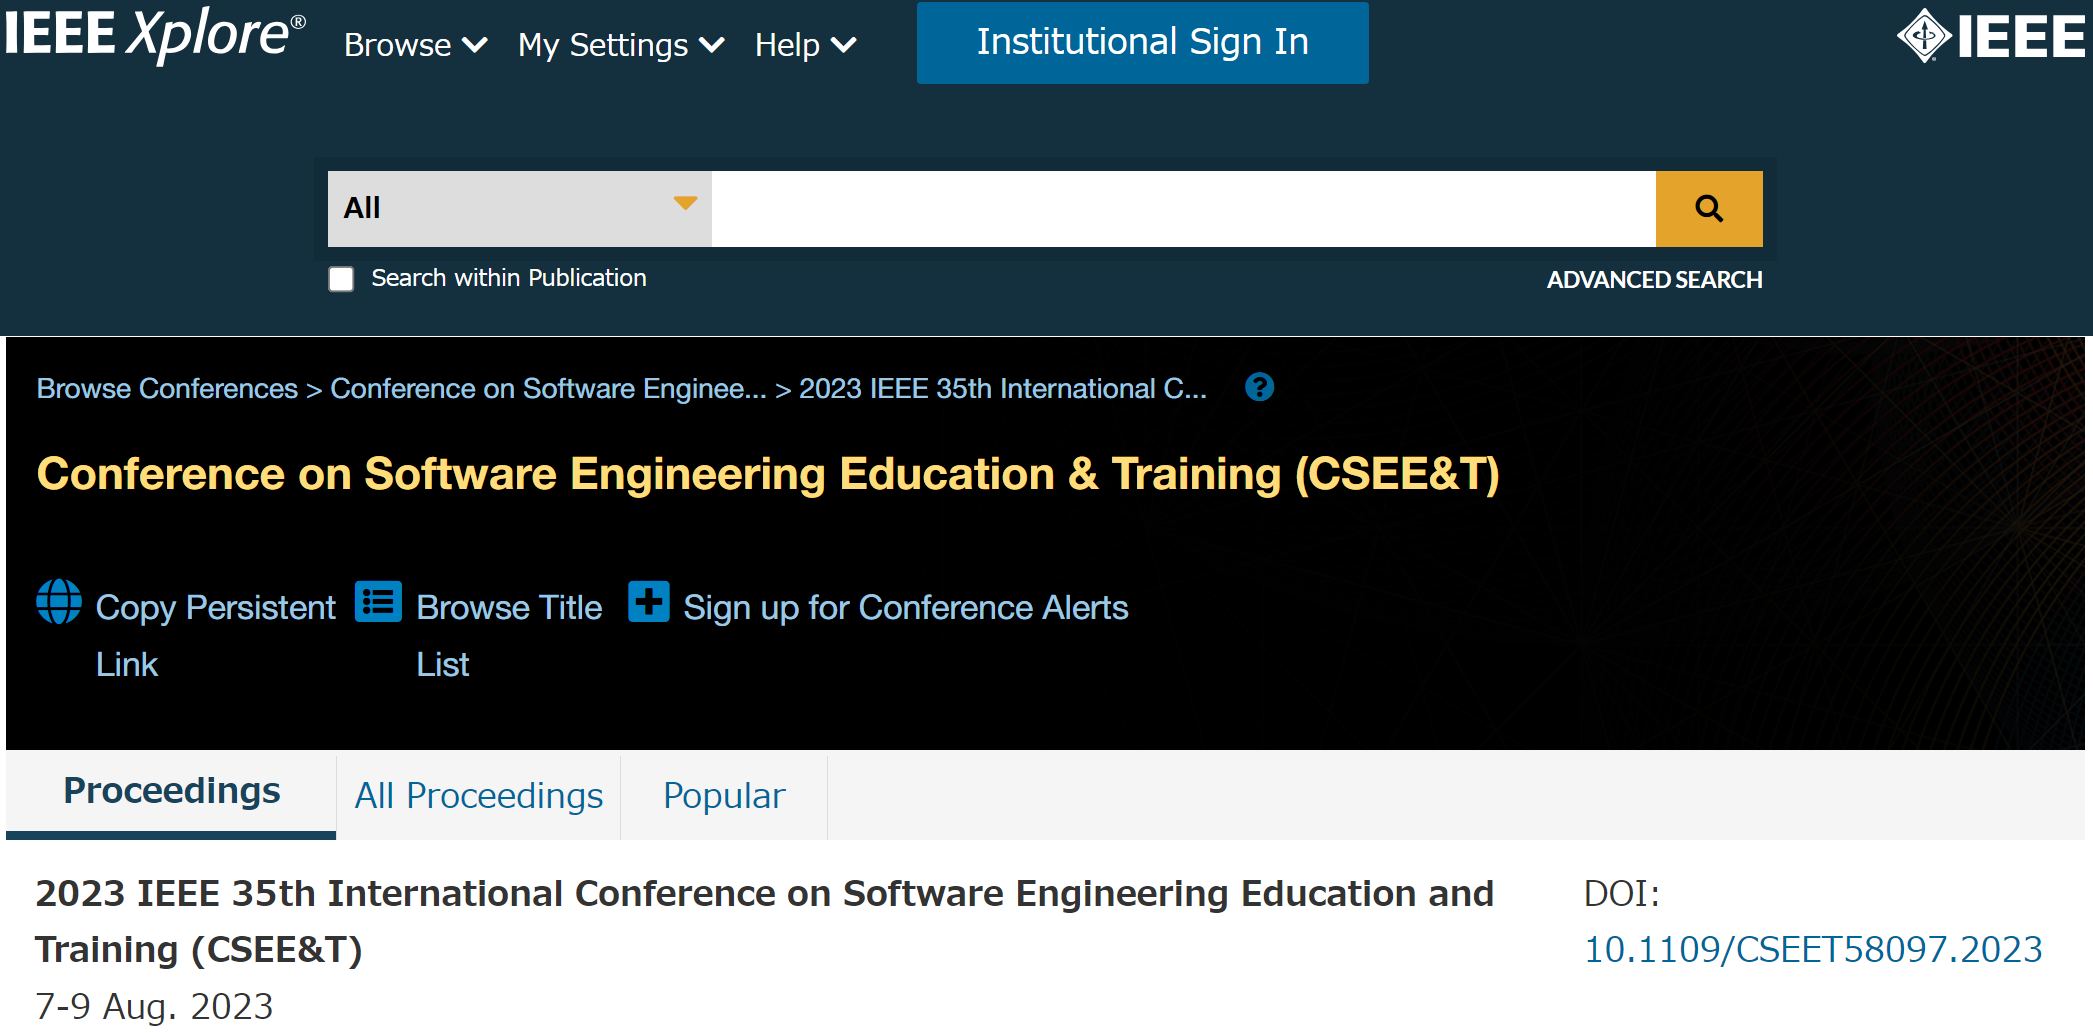Open 2023 IEEE 35th International C... breadcrumb

[x=1002, y=389]
